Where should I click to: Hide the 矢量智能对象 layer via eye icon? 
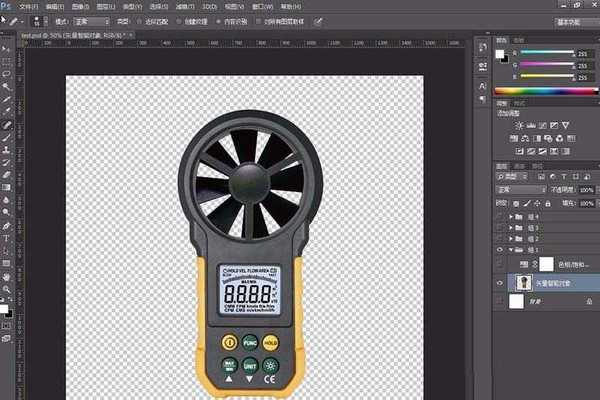[501, 283]
